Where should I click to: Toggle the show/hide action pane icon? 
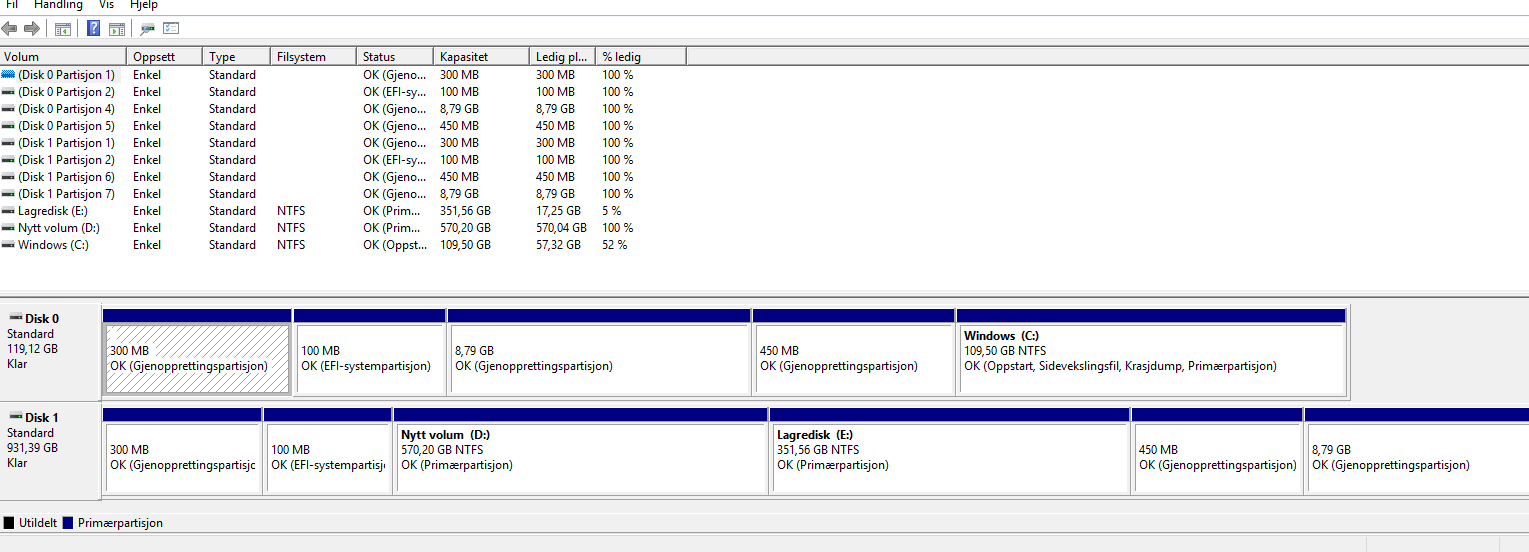coord(117,28)
